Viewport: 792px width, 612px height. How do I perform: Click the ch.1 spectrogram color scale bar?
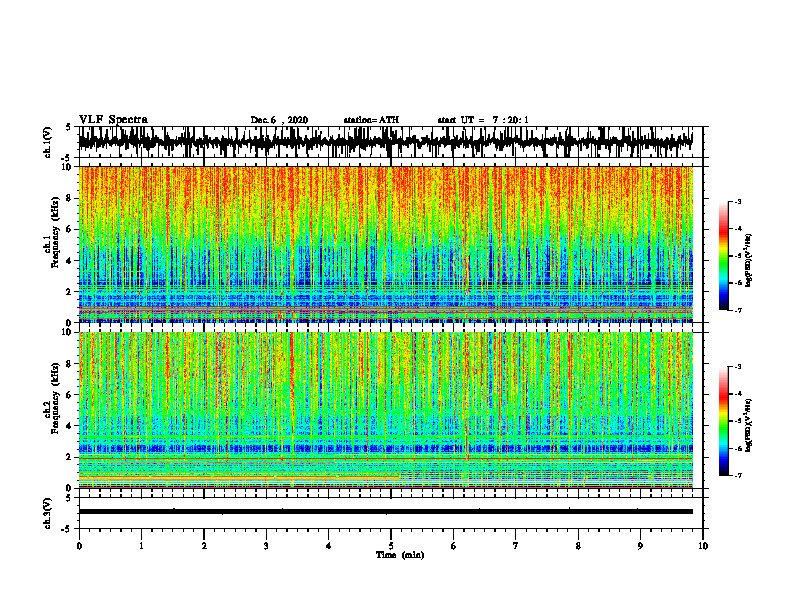click(723, 256)
